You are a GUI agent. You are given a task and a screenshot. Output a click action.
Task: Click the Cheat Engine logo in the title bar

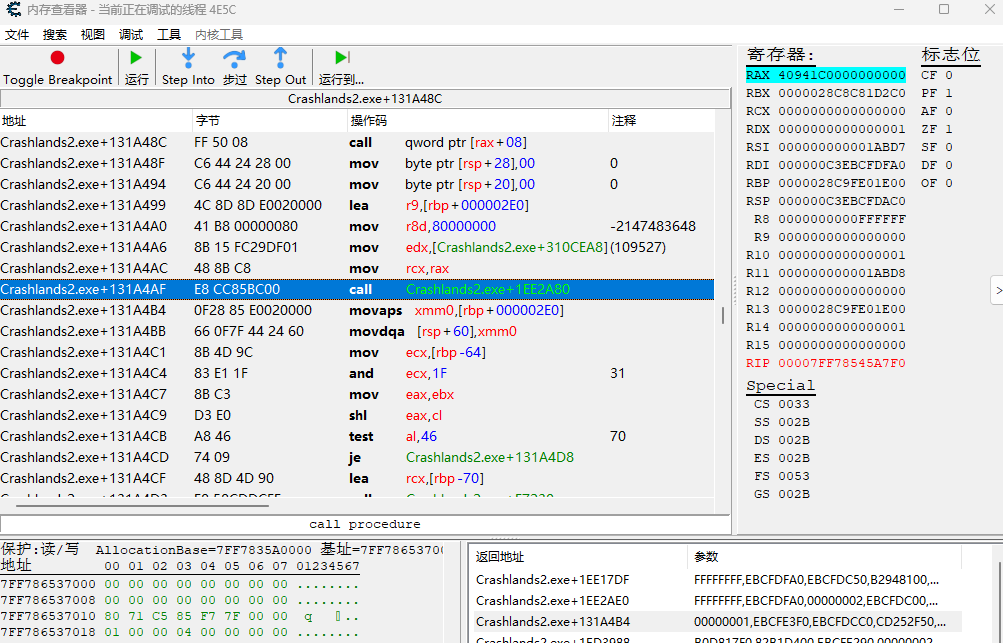tap(13, 10)
